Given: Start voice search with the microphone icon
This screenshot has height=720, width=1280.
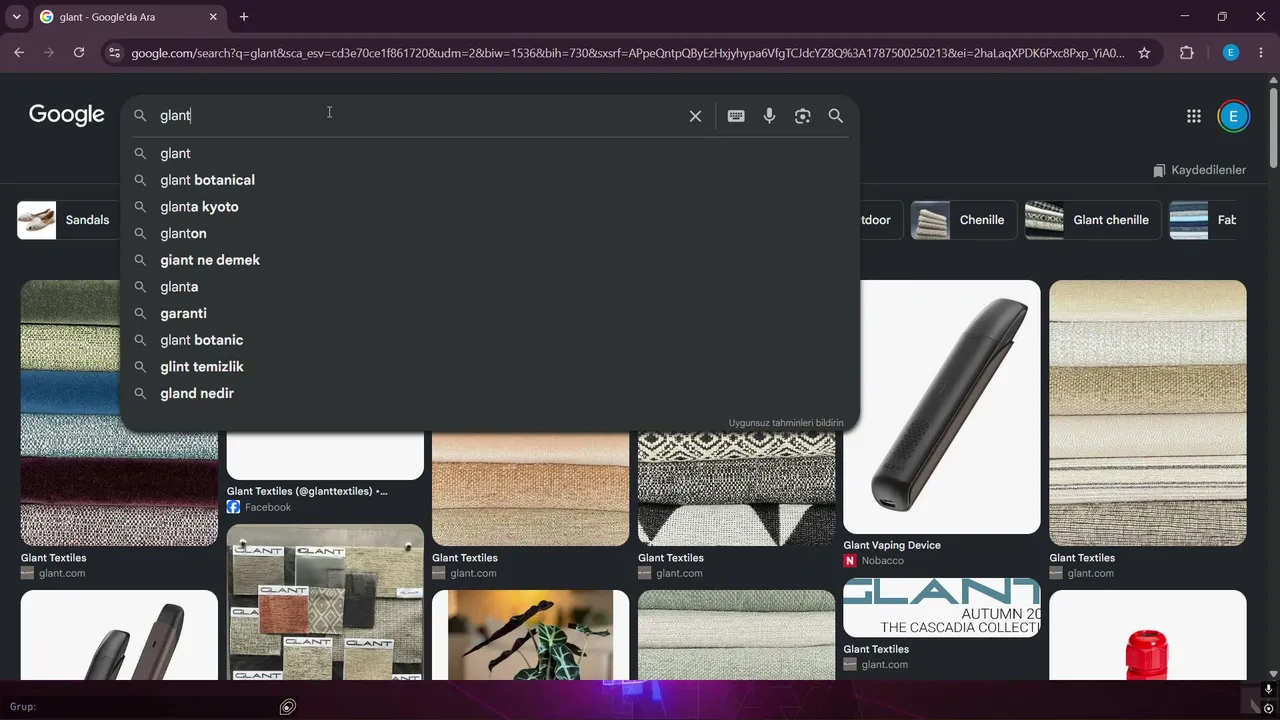Looking at the screenshot, I should [769, 116].
